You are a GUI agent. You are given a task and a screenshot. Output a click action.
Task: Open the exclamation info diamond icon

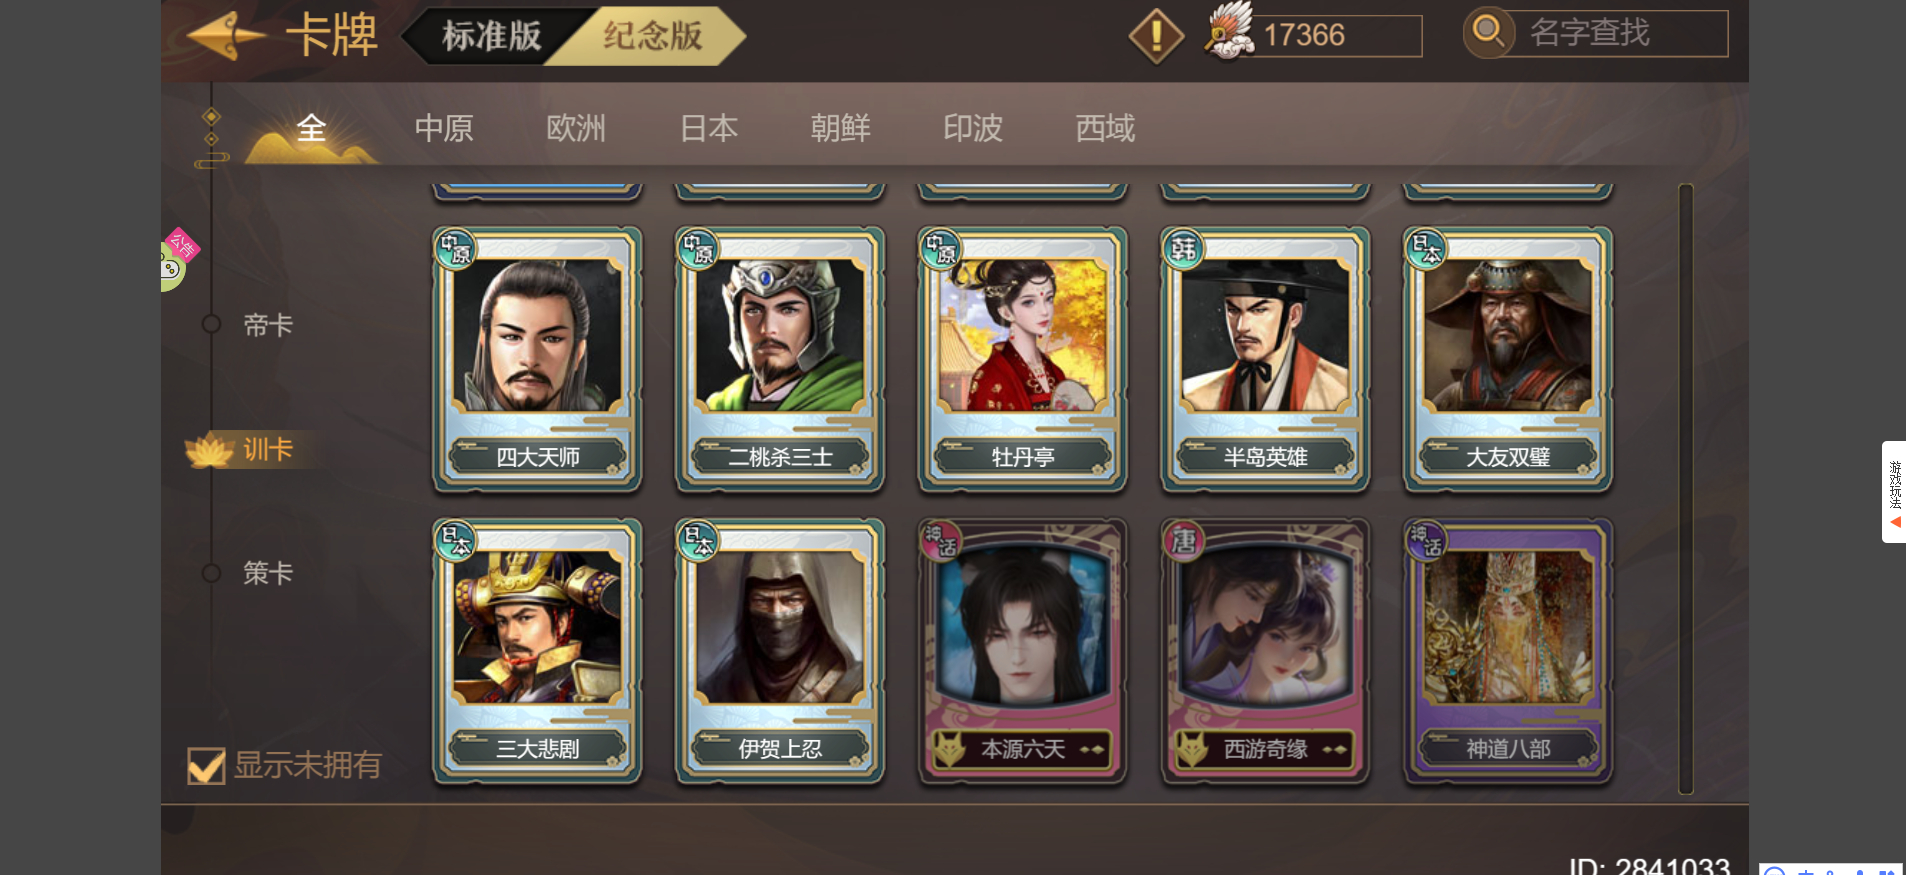click(x=1156, y=36)
